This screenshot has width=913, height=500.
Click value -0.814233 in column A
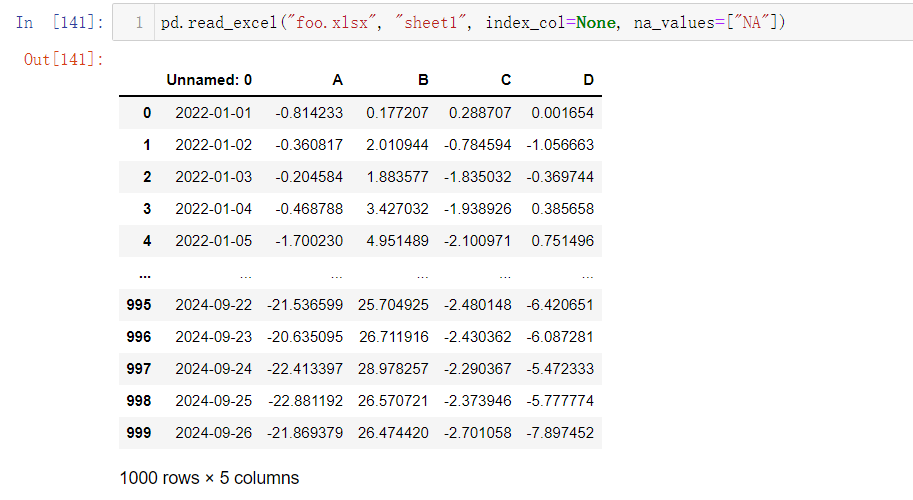coord(309,113)
